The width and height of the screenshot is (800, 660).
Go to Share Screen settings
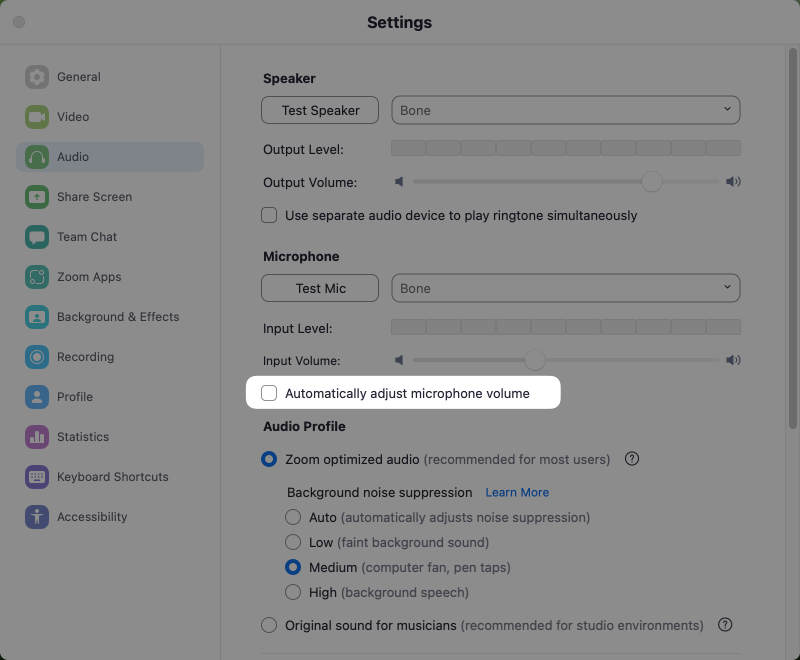[x=110, y=197]
